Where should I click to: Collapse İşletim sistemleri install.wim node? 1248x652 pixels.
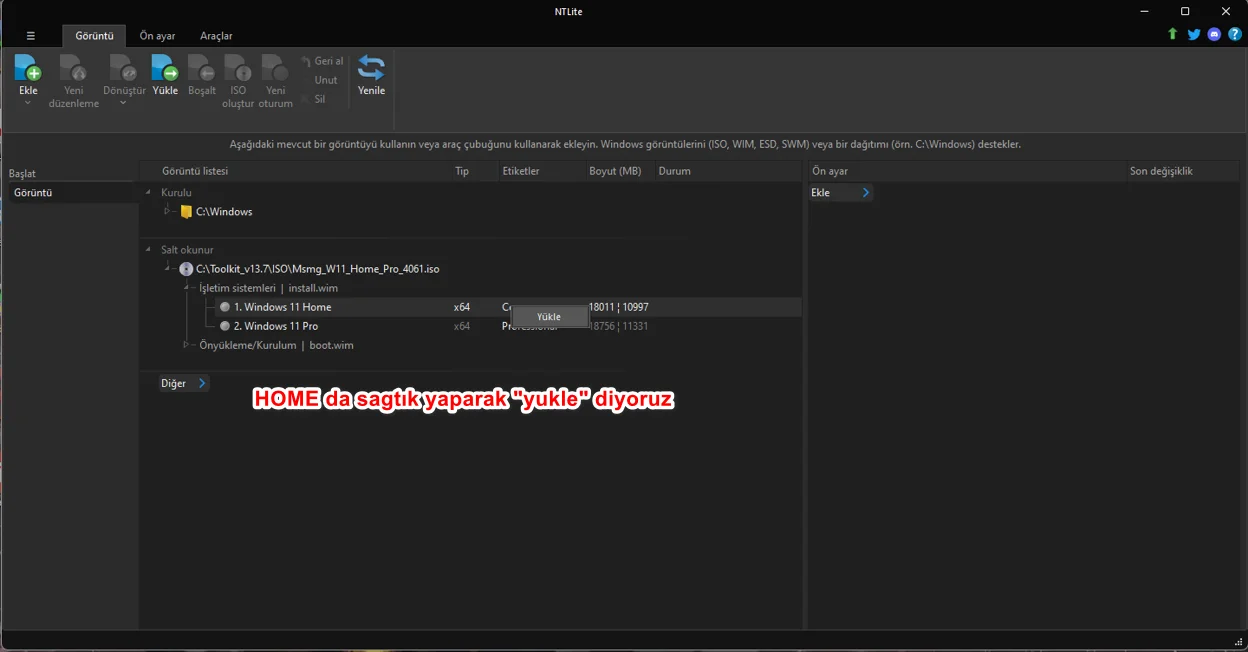click(187, 287)
